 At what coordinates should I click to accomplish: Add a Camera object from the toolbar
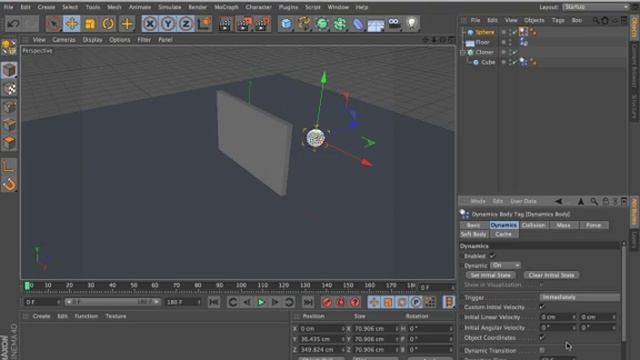click(x=394, y=24)
